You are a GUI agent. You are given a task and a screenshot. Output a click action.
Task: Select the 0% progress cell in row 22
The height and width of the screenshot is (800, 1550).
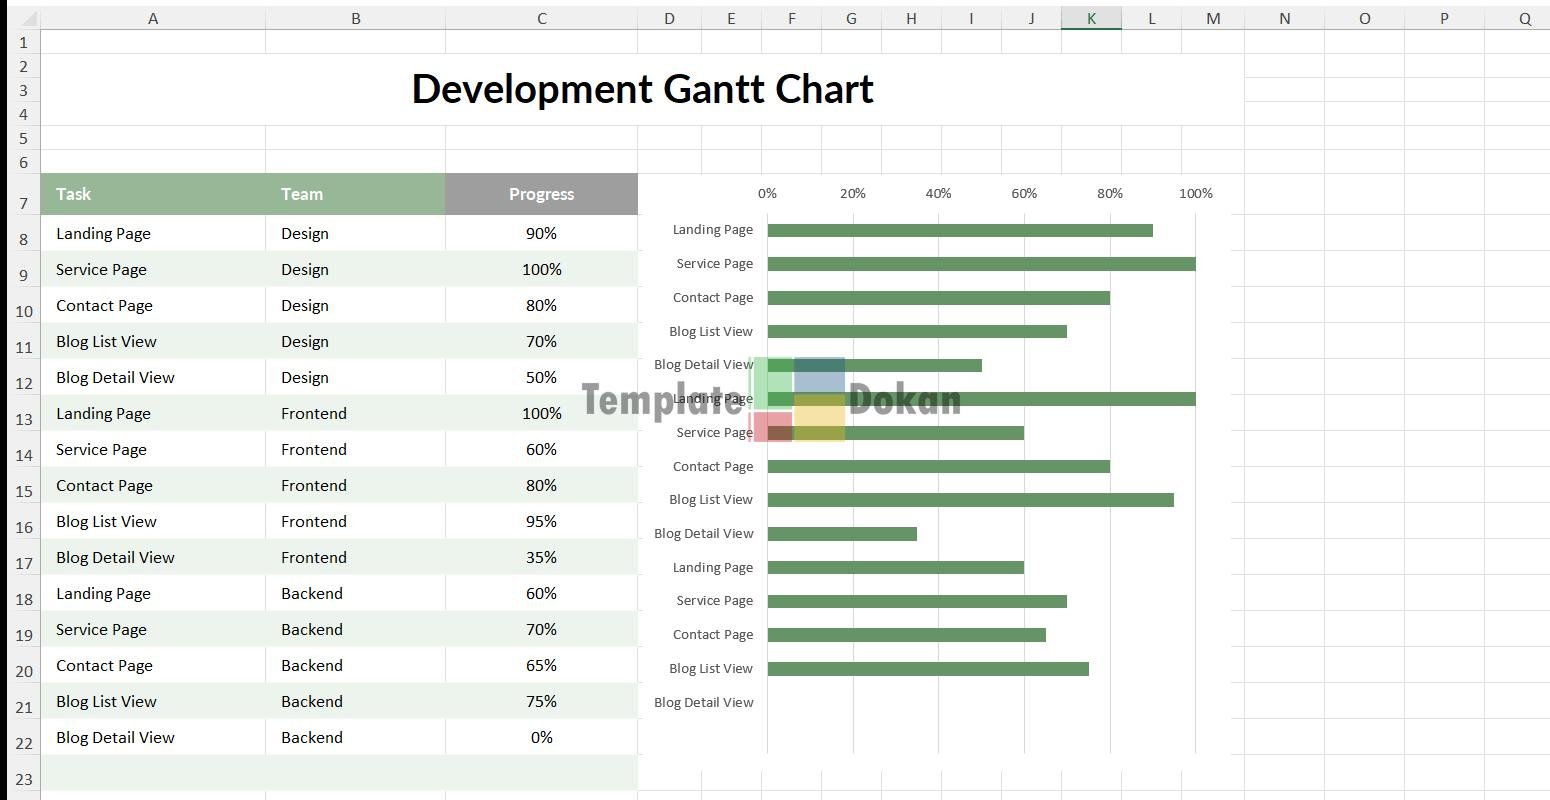tap(541, 737)
